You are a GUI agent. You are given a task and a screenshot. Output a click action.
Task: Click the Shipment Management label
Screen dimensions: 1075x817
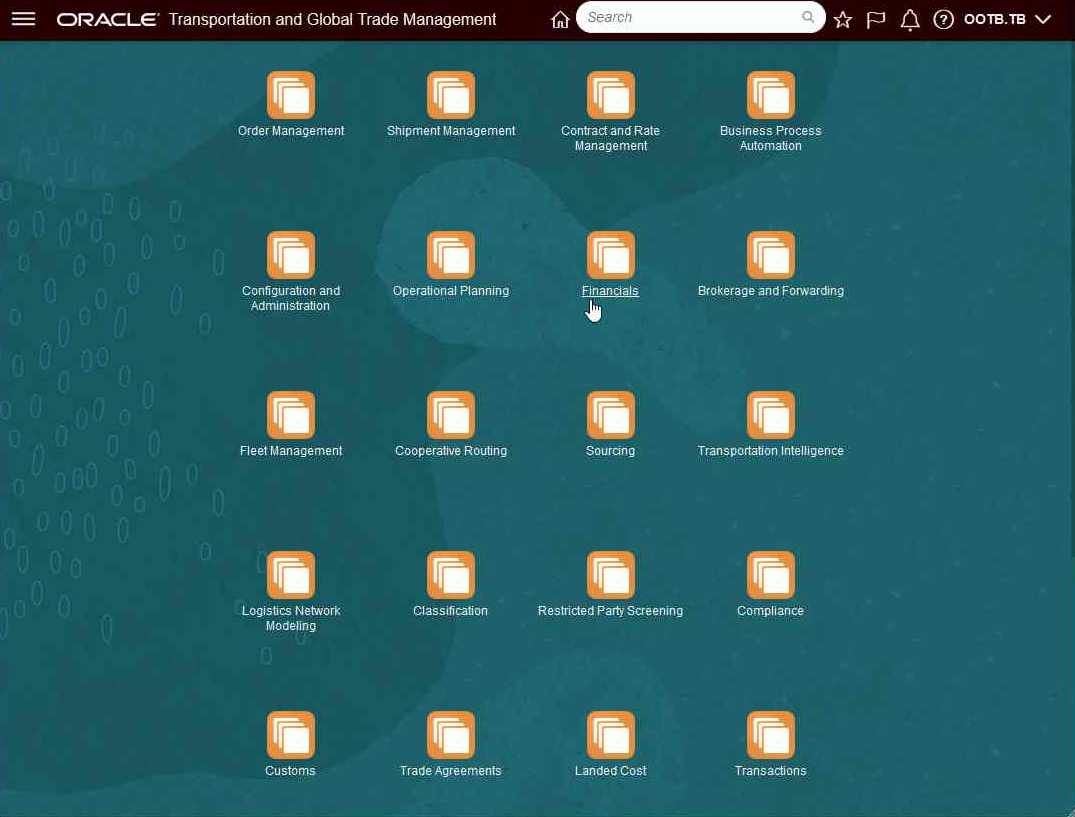[450, 131]
